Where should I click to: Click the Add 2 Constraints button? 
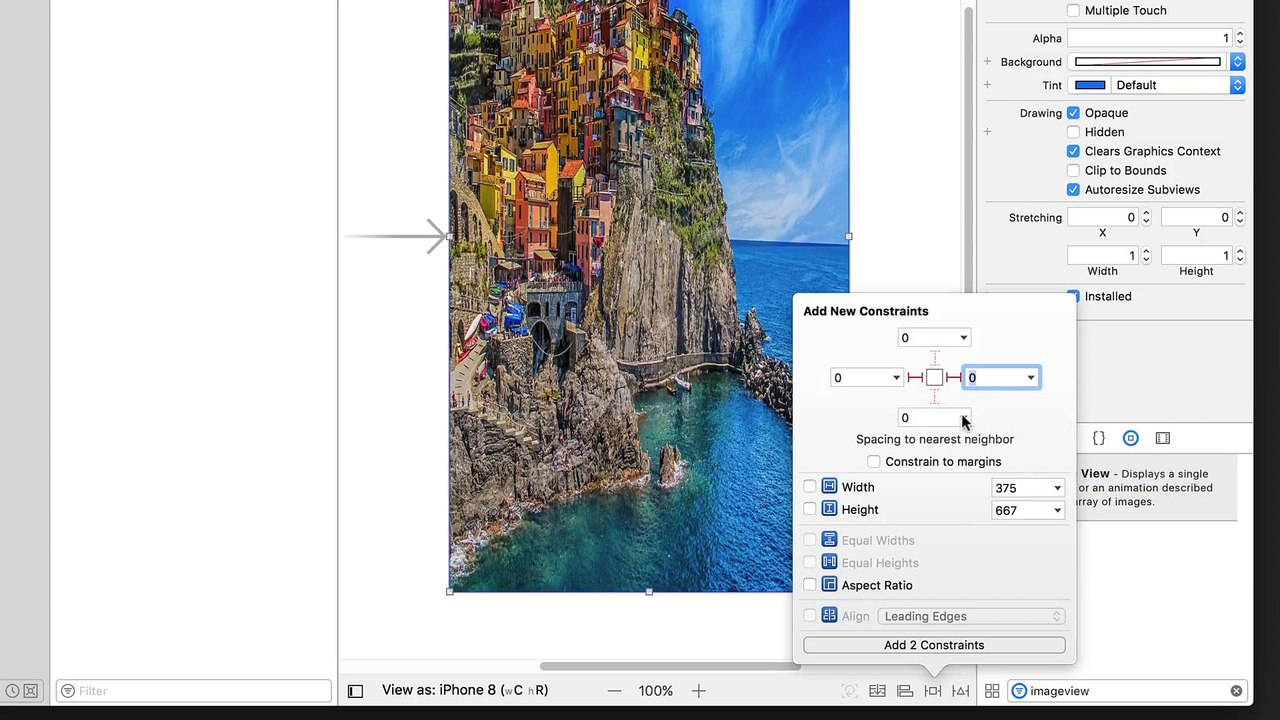point(934,645)
